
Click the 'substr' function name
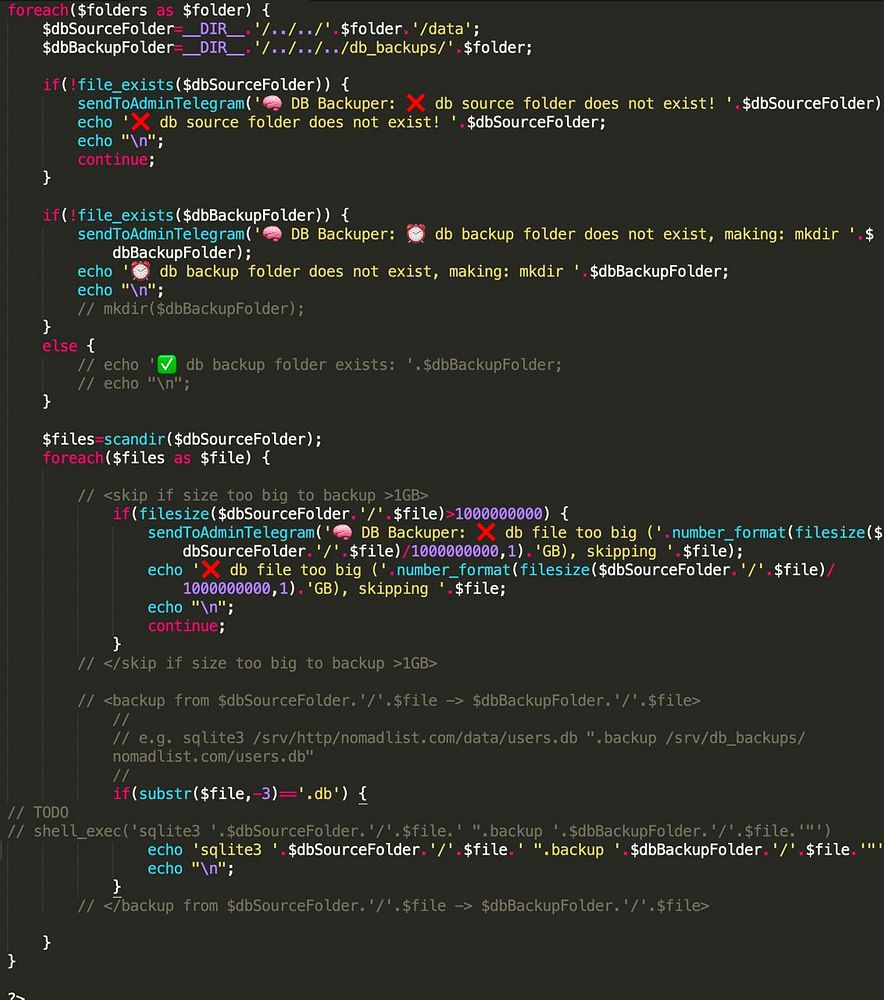[165, 793]
